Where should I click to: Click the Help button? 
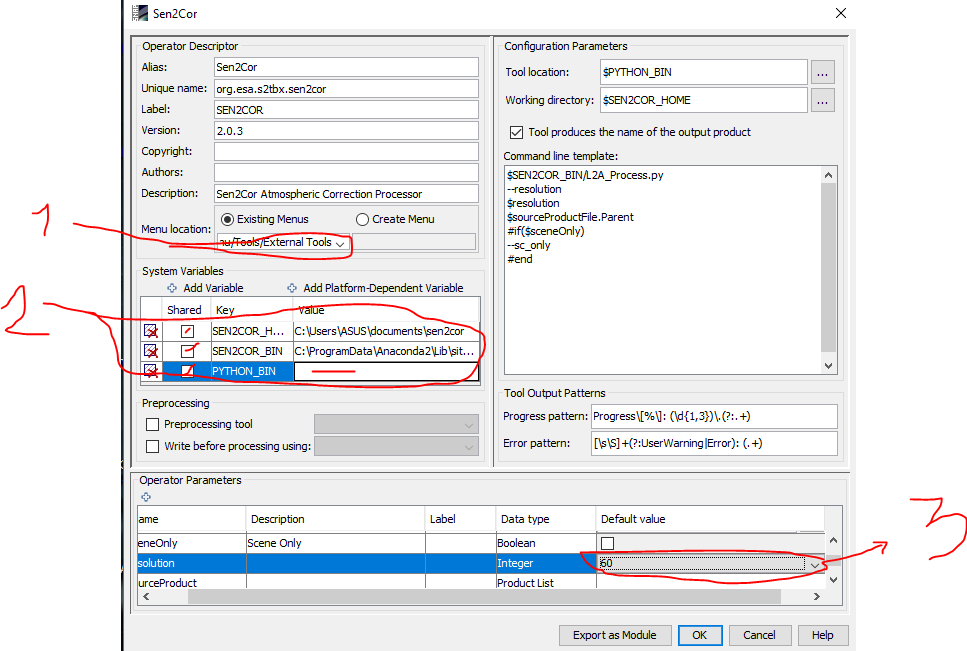coord(823,635)
